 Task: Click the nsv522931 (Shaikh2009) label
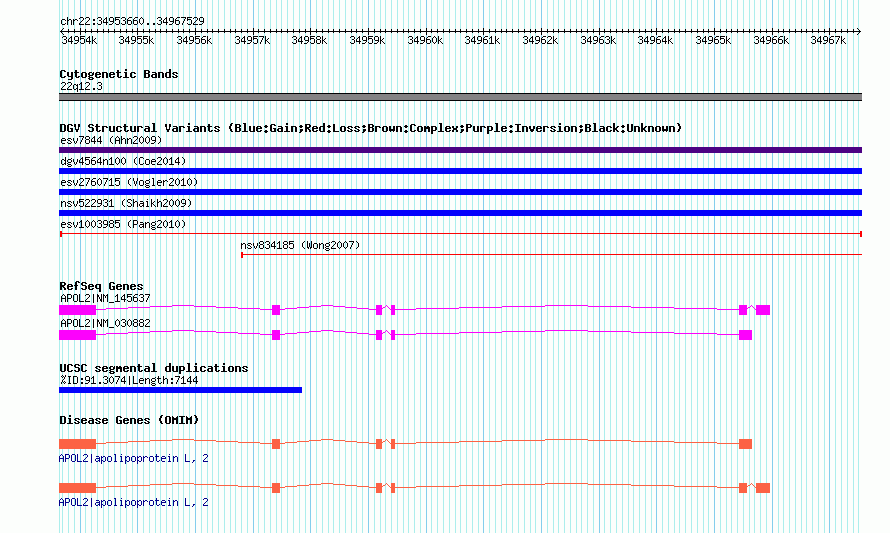(x=126, y=203)
